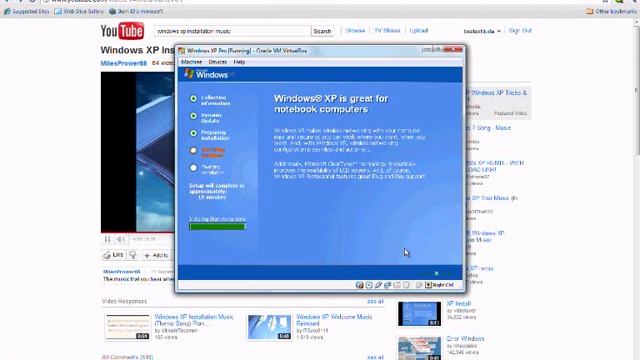Open the TV Shows tab on YouTube
Screen dimensions: 640x360
click(x=387, y=31)
